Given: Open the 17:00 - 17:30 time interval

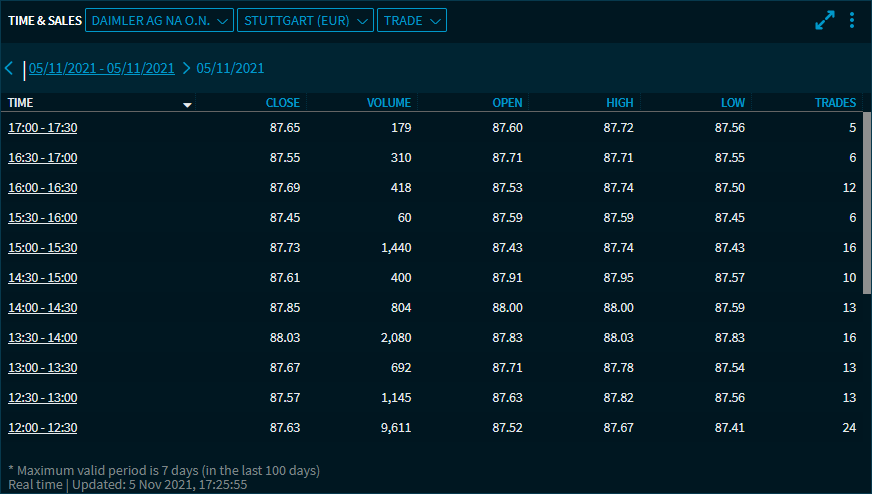Looking at the screenshot, I should point(43,128).
